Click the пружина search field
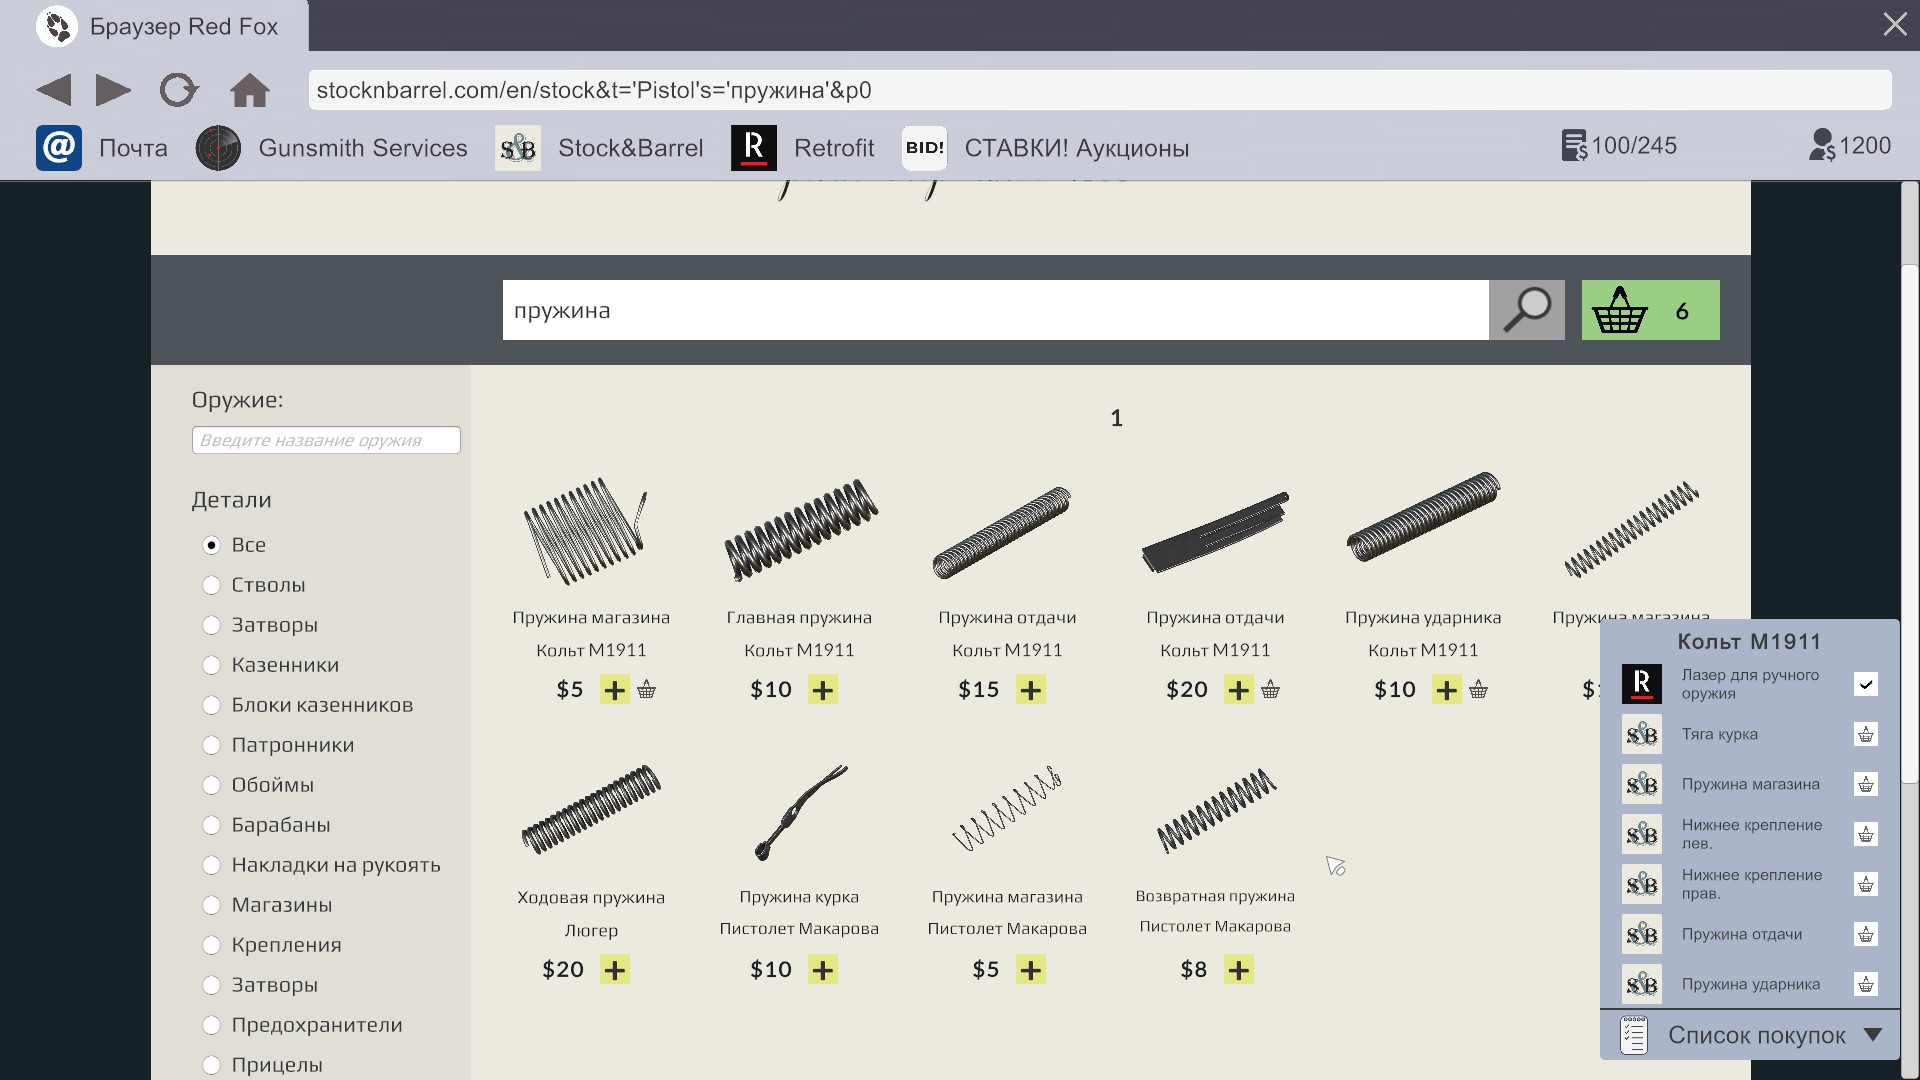 pyautogui.click(x=995, y=310)
